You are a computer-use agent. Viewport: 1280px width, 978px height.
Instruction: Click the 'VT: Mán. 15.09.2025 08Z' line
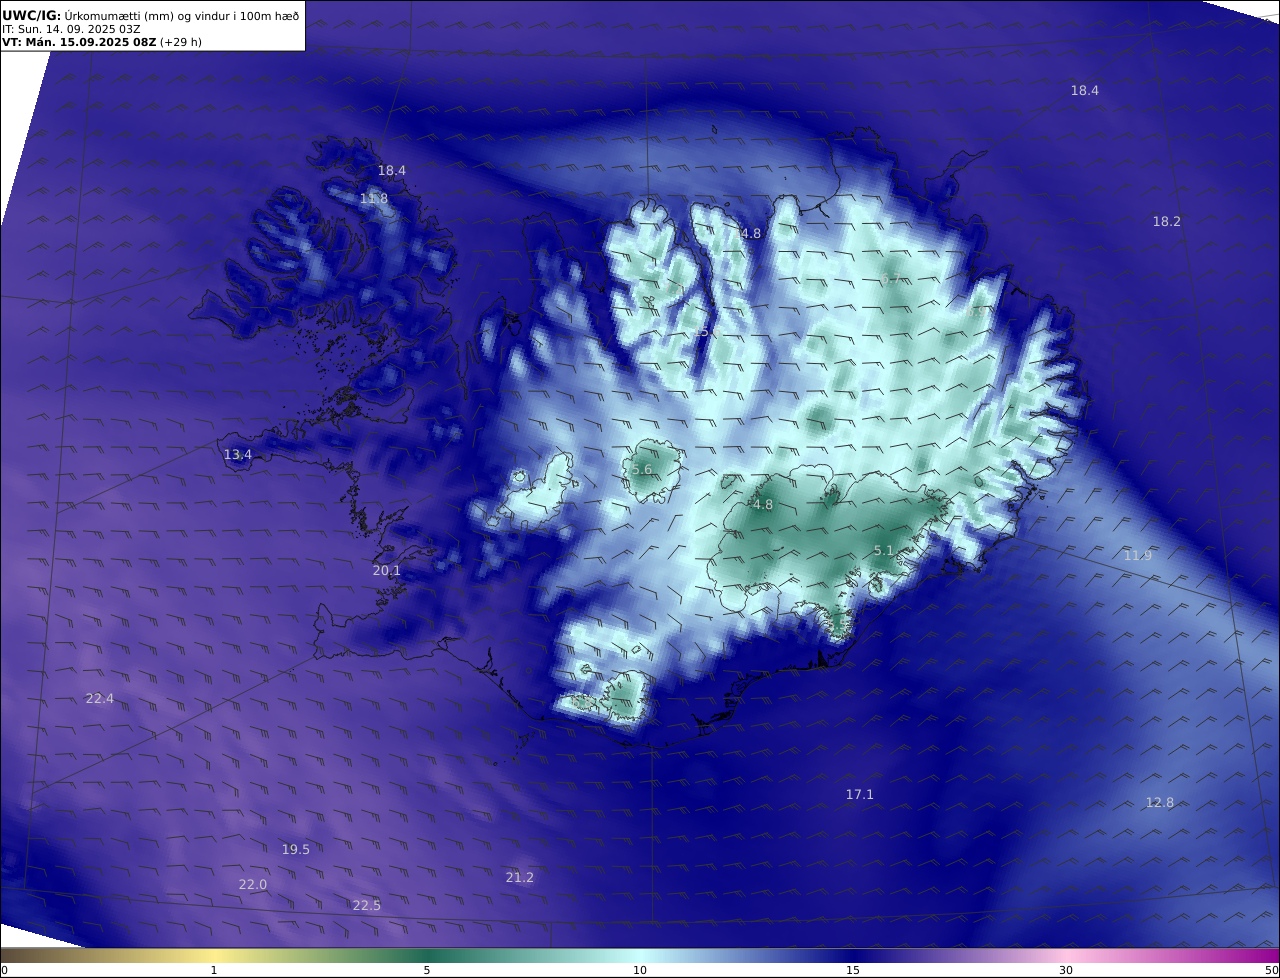(x=79, y=42)
